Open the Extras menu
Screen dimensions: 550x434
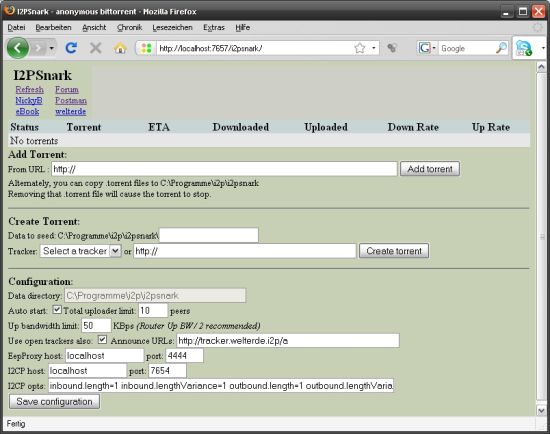pos(214,27)
